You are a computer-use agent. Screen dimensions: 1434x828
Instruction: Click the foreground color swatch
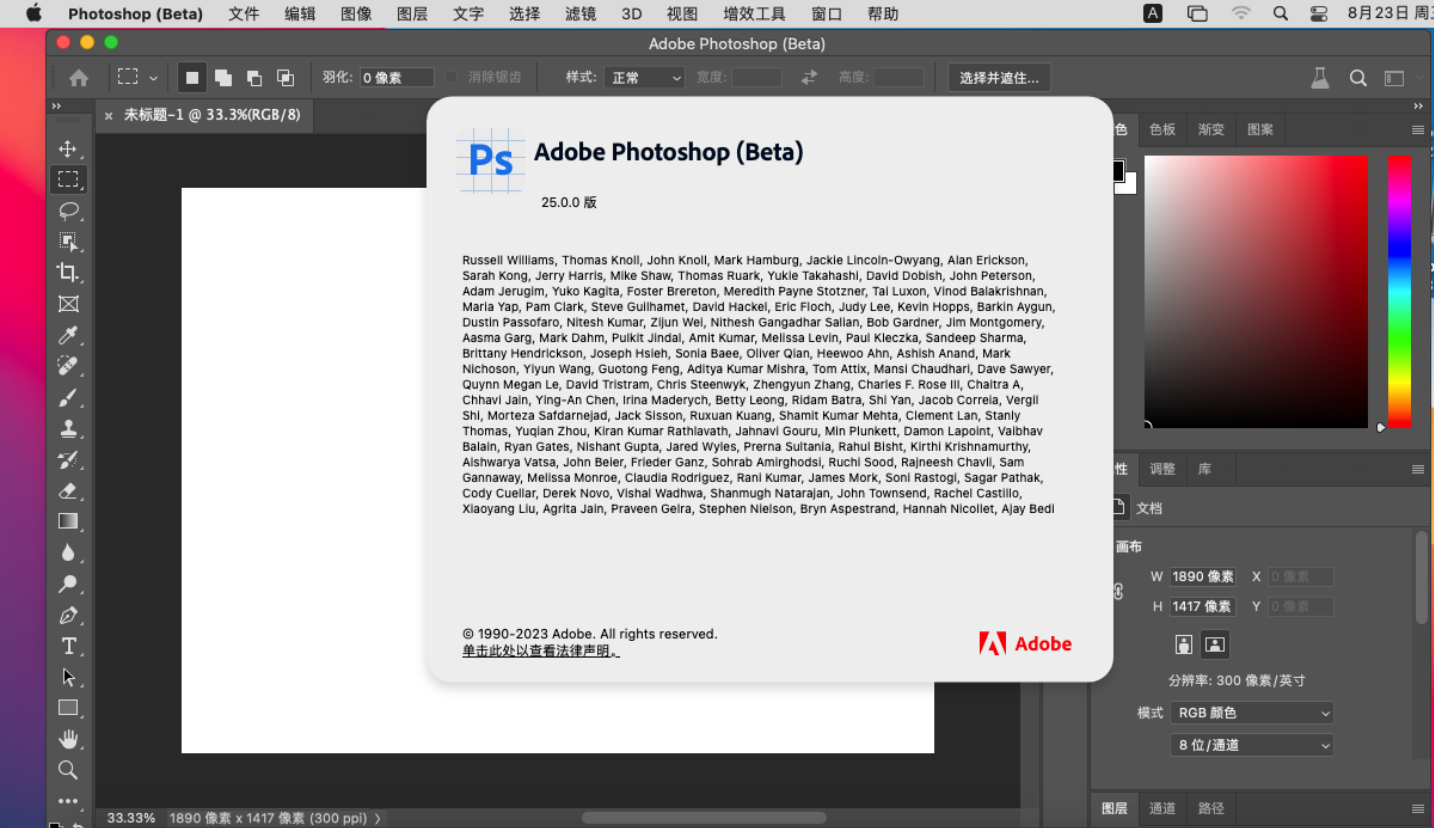[x=1118, y=170]
